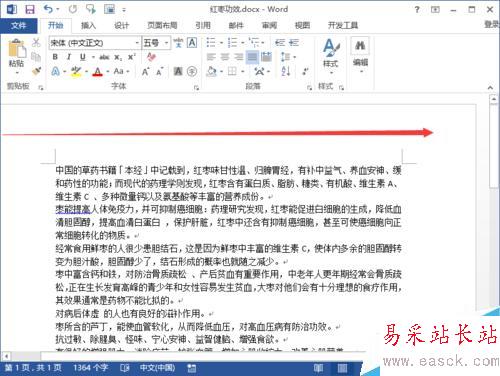500x376 pixels.
Task: Toggle subscript (x₂) formatting
Action: pos(118,57)
